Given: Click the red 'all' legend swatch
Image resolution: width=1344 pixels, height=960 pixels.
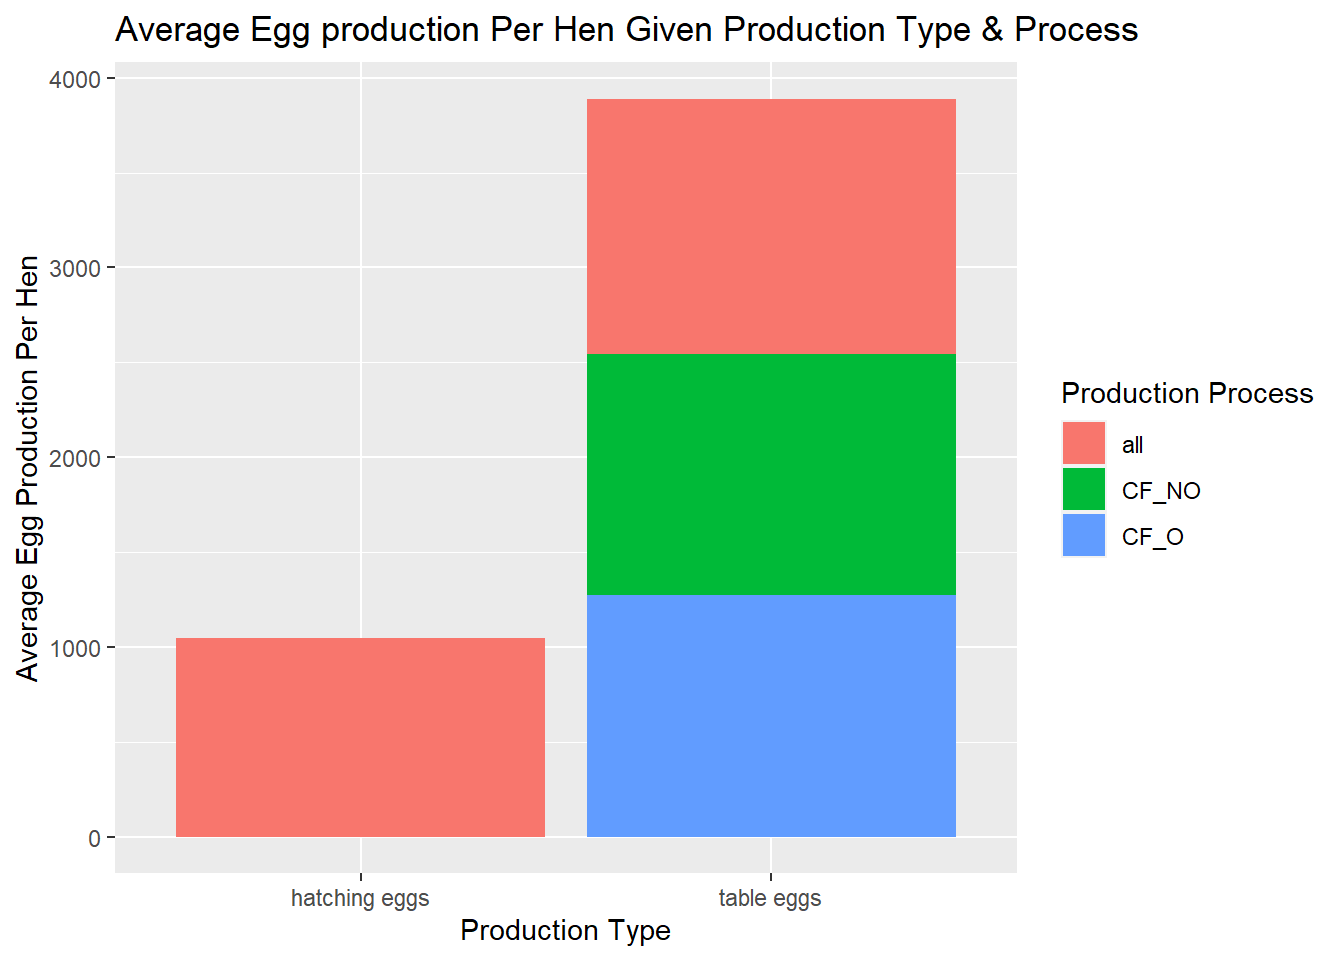Looking at the screenshot, I should [1084, 443].
